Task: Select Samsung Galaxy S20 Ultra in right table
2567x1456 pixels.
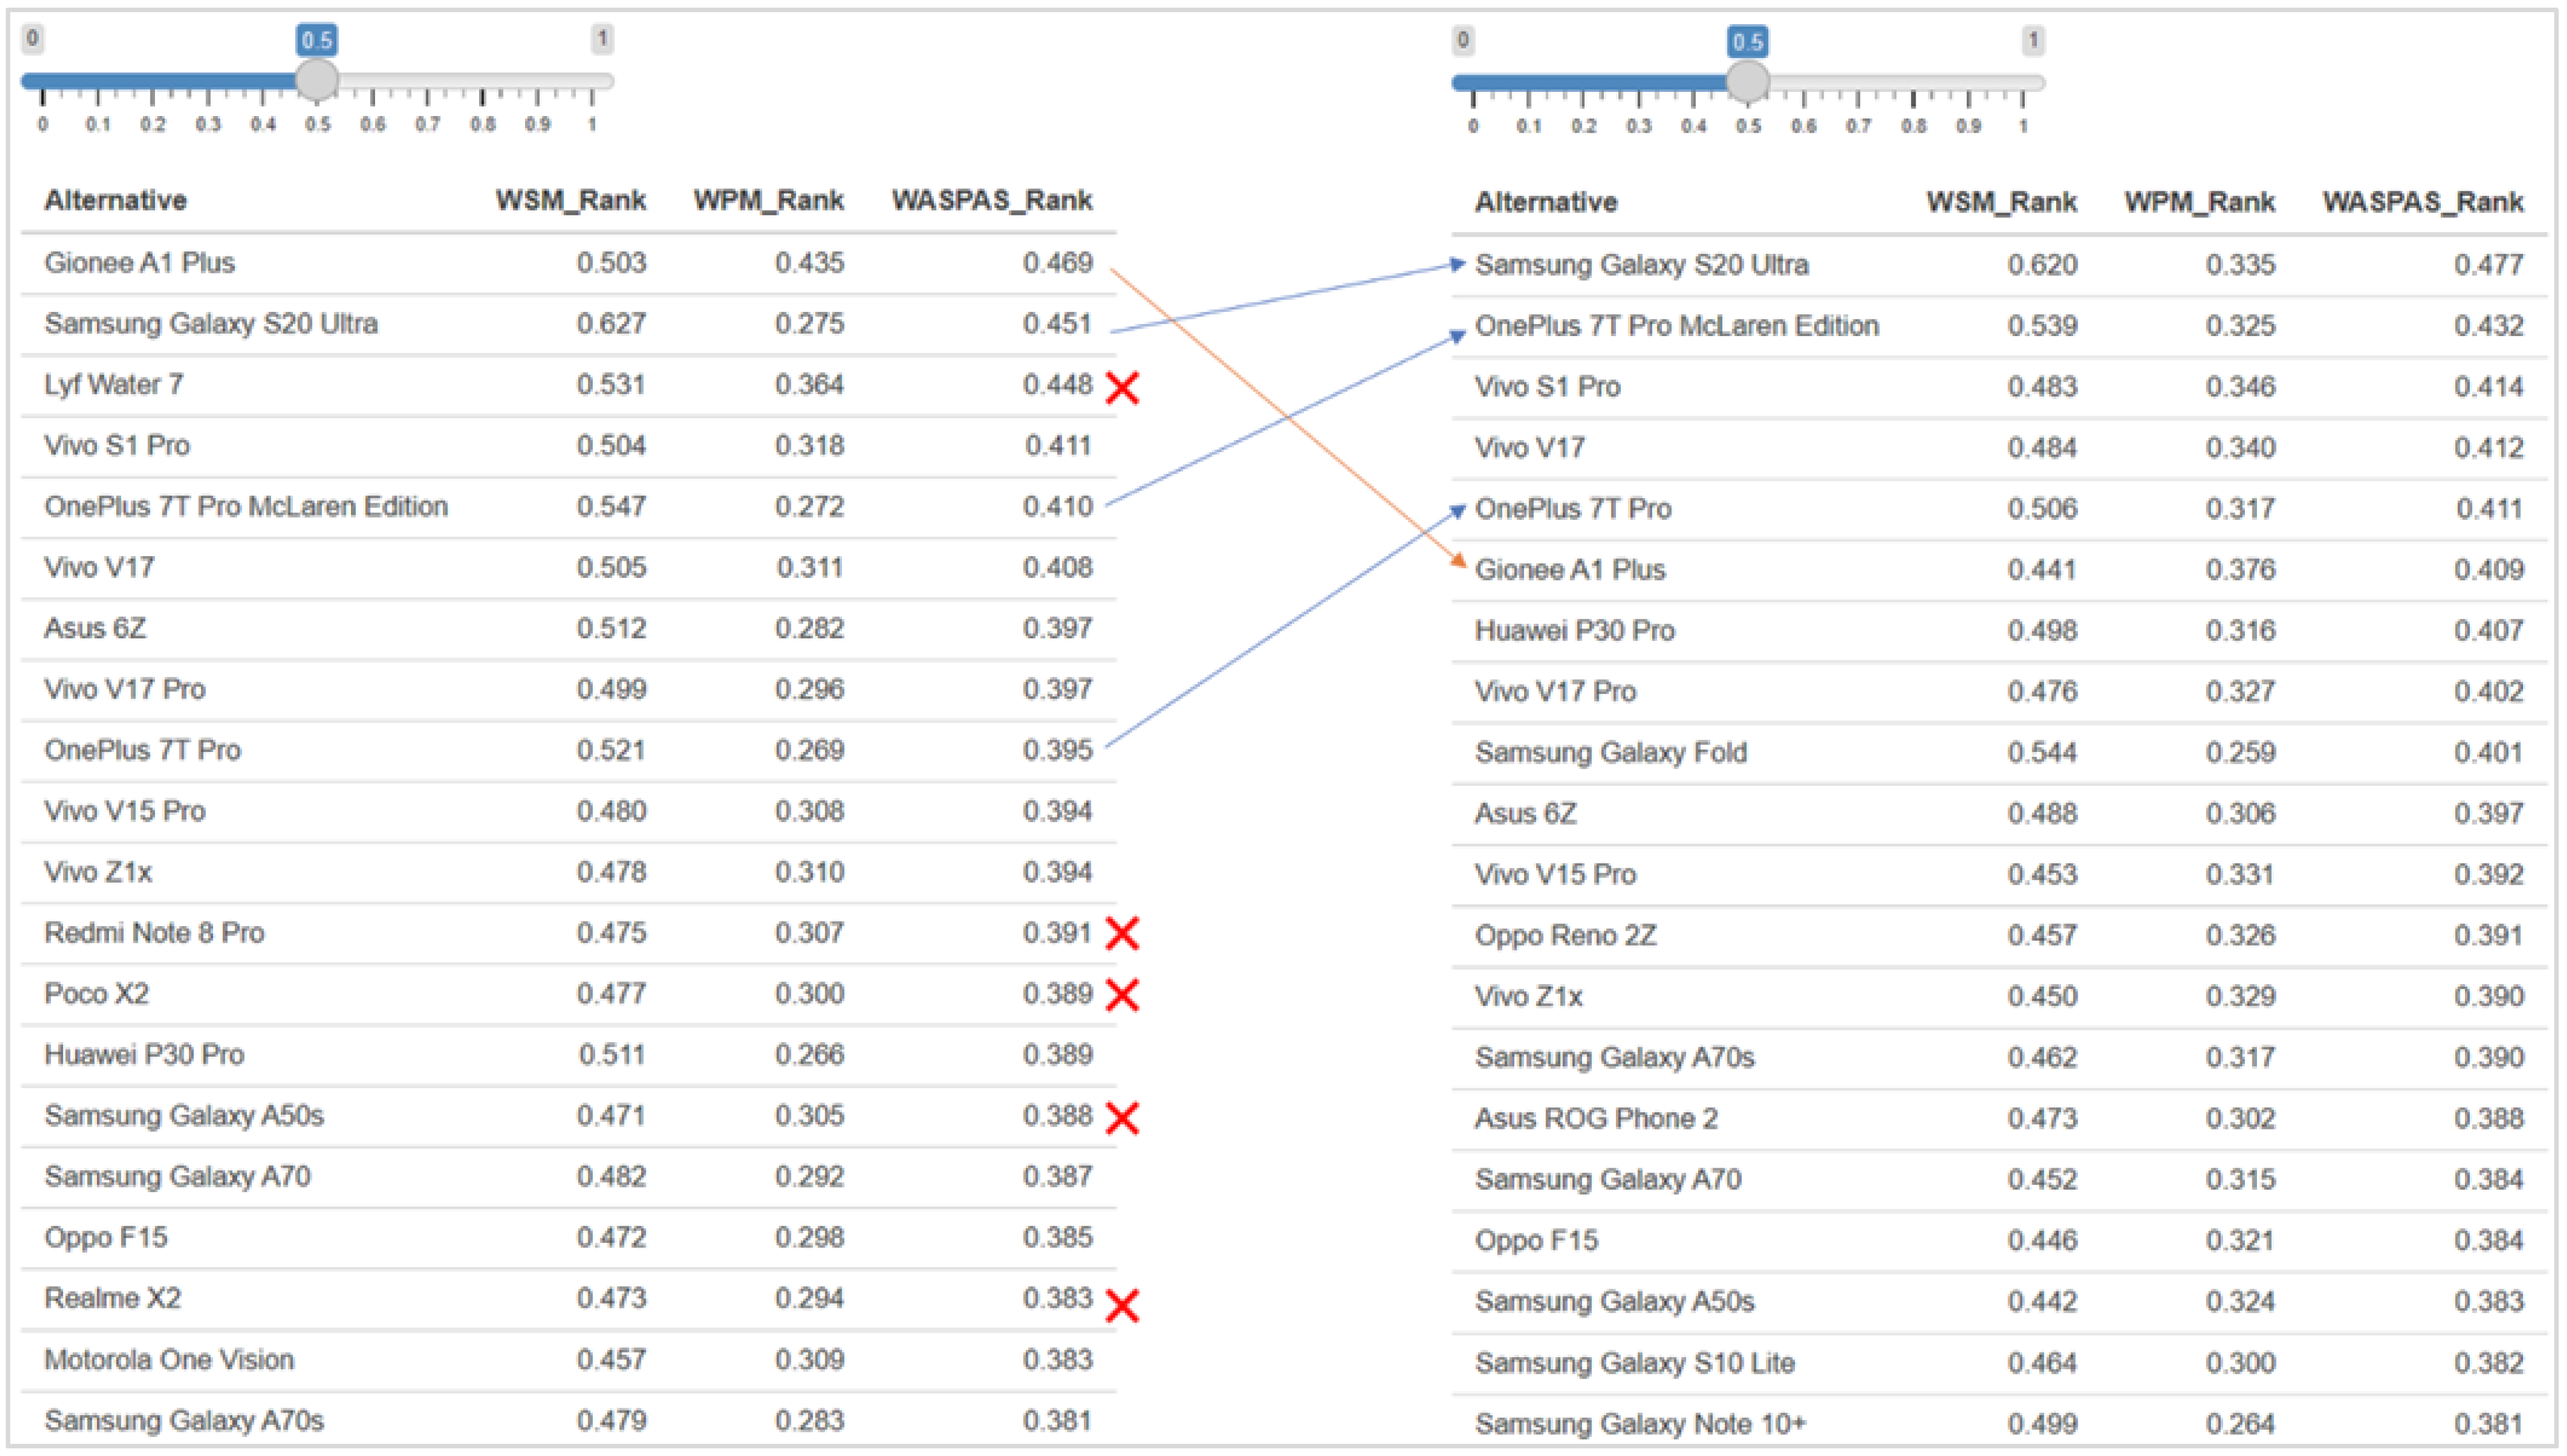Action: (1641, 265)
